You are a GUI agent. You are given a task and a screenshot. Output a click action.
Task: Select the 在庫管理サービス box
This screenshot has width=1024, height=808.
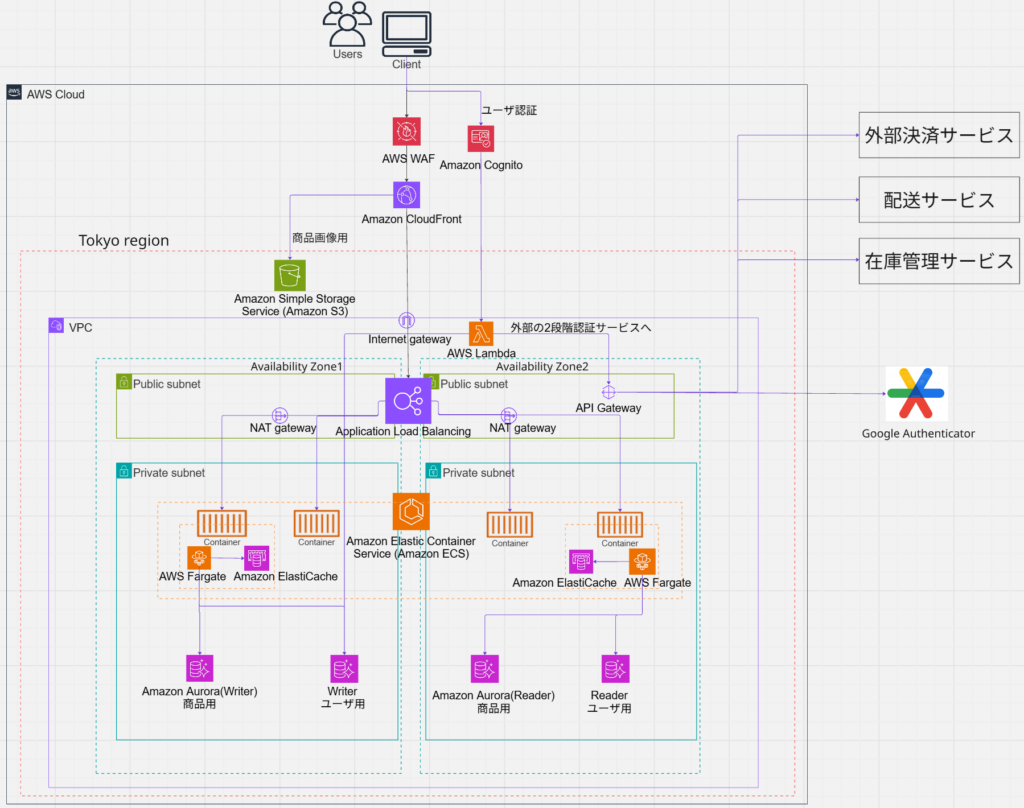[938, 261]
